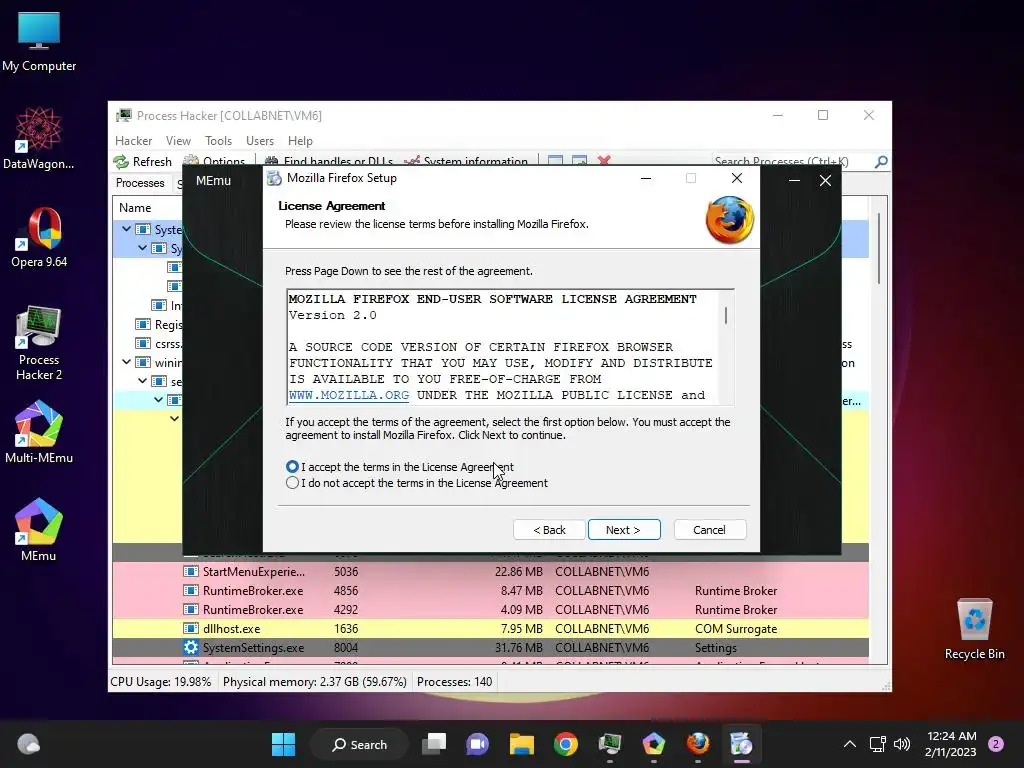Click the taskbar Search box
The width and height of the screenshot is (1024, 768).
click(359, 744)
